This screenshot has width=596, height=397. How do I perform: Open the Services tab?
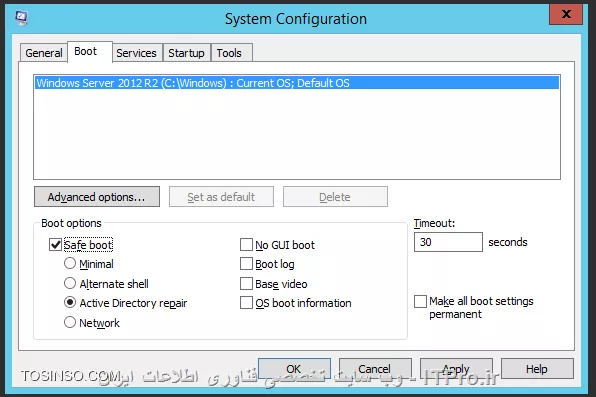(x=136, y=53)
